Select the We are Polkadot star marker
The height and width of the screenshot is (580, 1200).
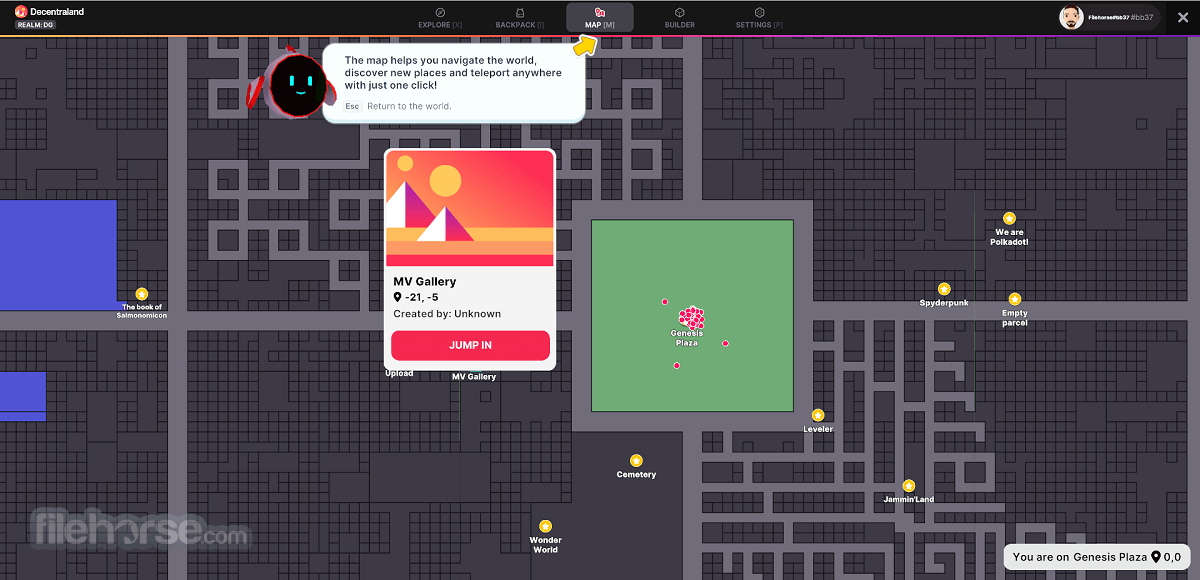point(1010,218)
